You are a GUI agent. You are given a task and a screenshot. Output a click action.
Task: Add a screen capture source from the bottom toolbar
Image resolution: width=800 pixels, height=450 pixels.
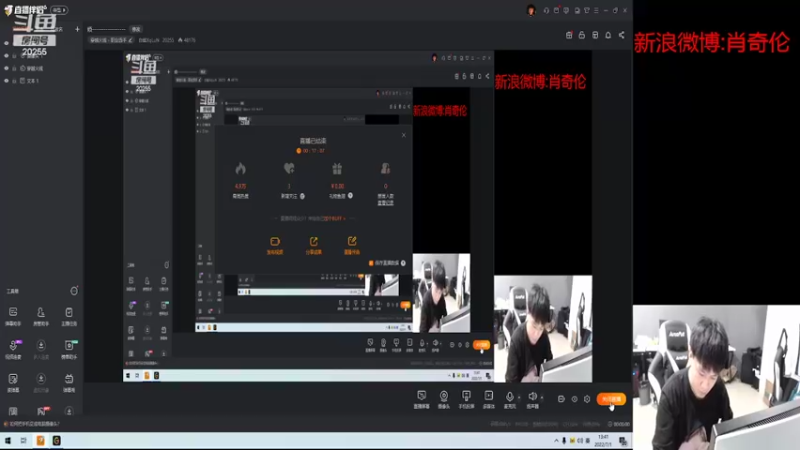point(421,399)
